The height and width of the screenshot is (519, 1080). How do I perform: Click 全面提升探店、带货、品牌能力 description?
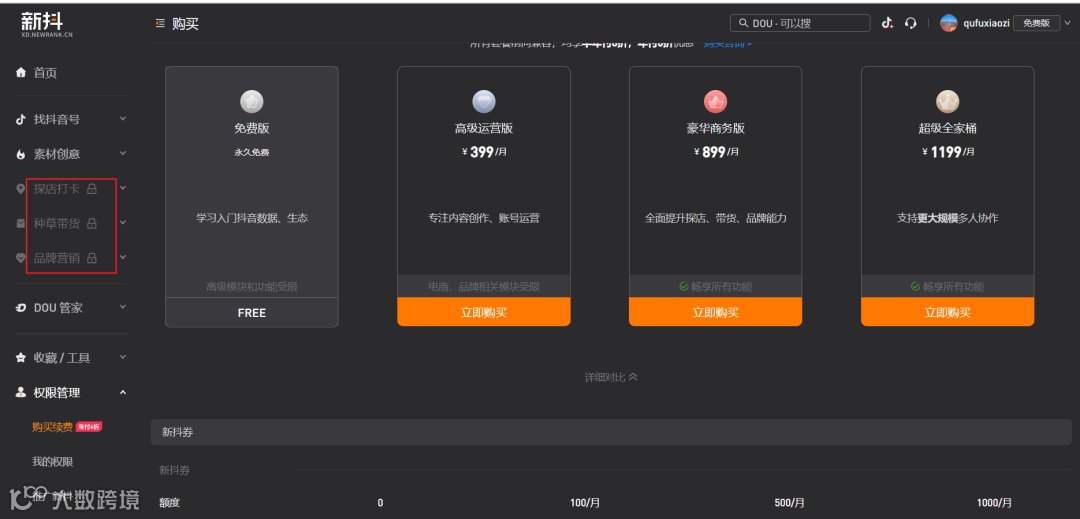coord(715,218)
